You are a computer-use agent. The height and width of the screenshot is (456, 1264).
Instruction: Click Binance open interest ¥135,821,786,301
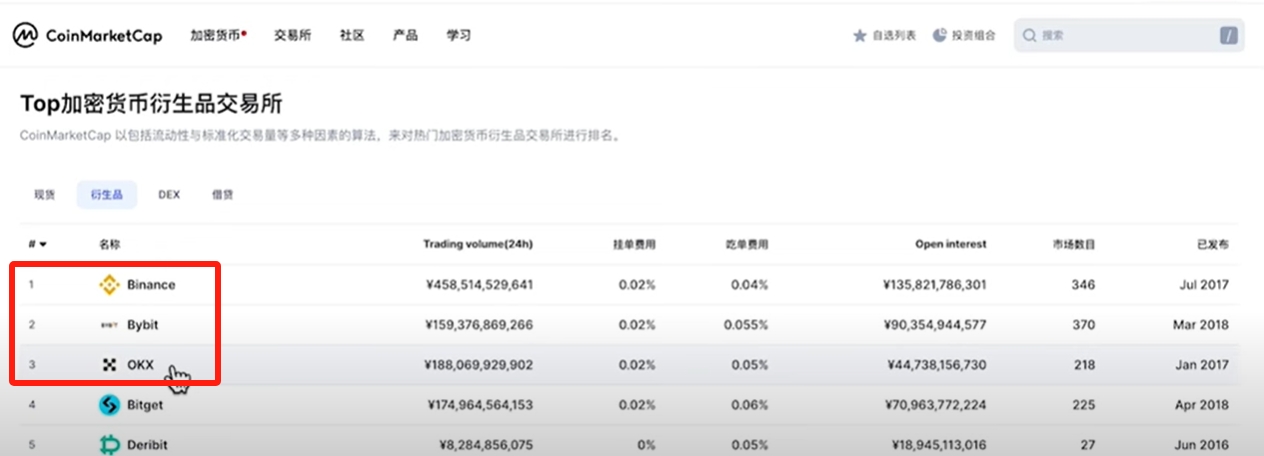coord(935,285)
